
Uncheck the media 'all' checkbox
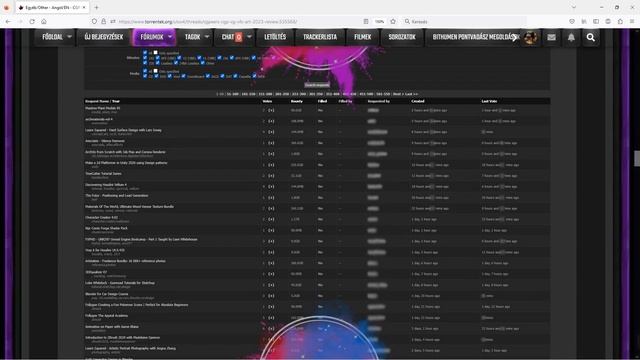tap(145, 71)
